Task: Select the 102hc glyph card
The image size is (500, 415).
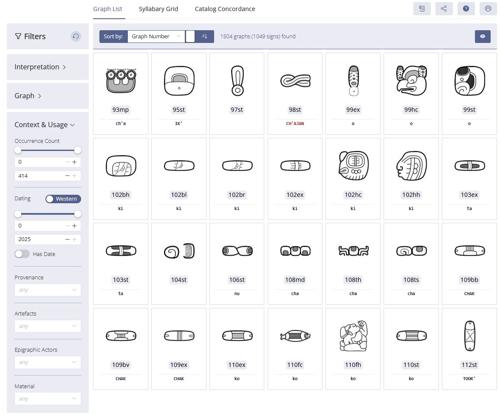Action: [353, 179]
